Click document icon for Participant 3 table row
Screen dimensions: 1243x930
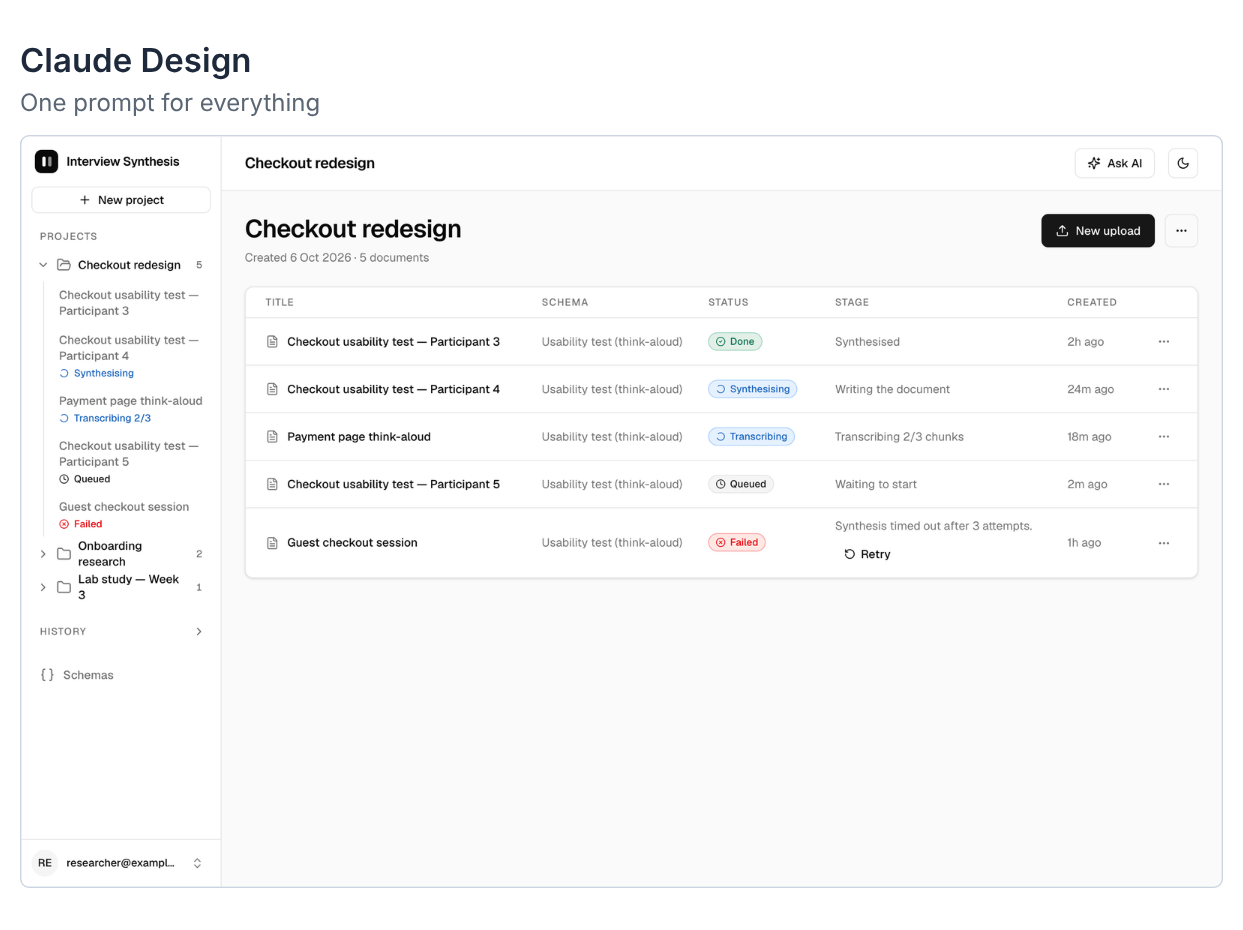pos(272,342)
